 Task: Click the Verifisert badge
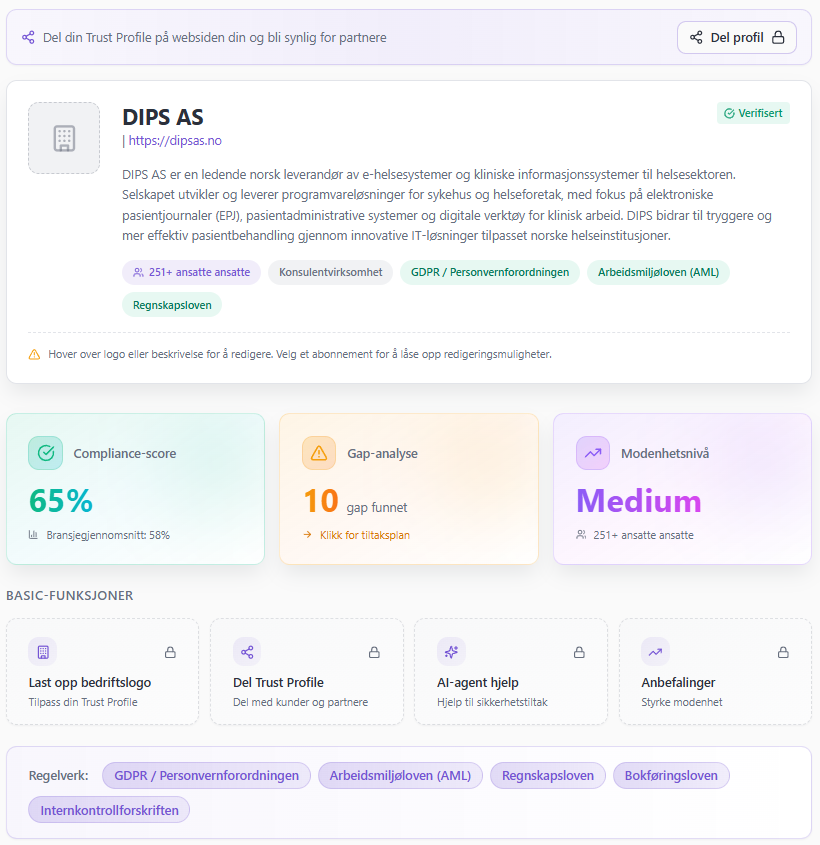pyautogui.click(x=753, y=113)
